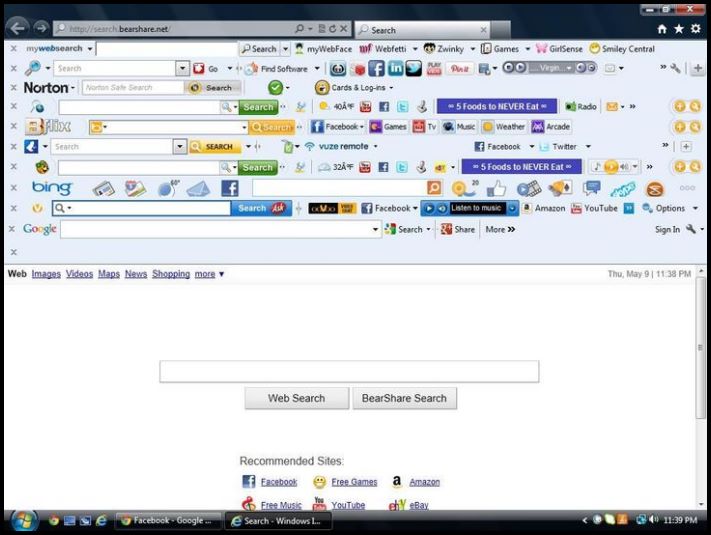
Task: Expand Games dropdown in mywebsearch toolbar
Action: pyautogui.click(x=527, y=49)
